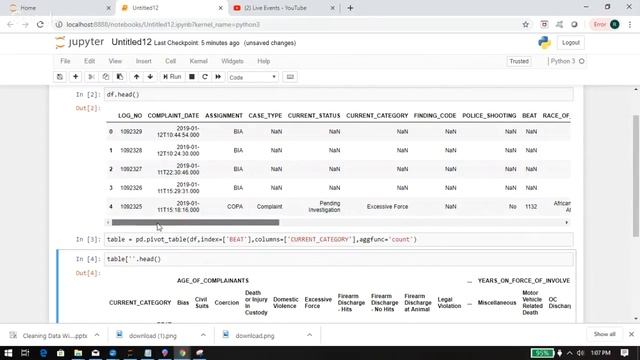Run the selected cell
The width and height of the screenshot is (640, 360).
pos(172,77)
